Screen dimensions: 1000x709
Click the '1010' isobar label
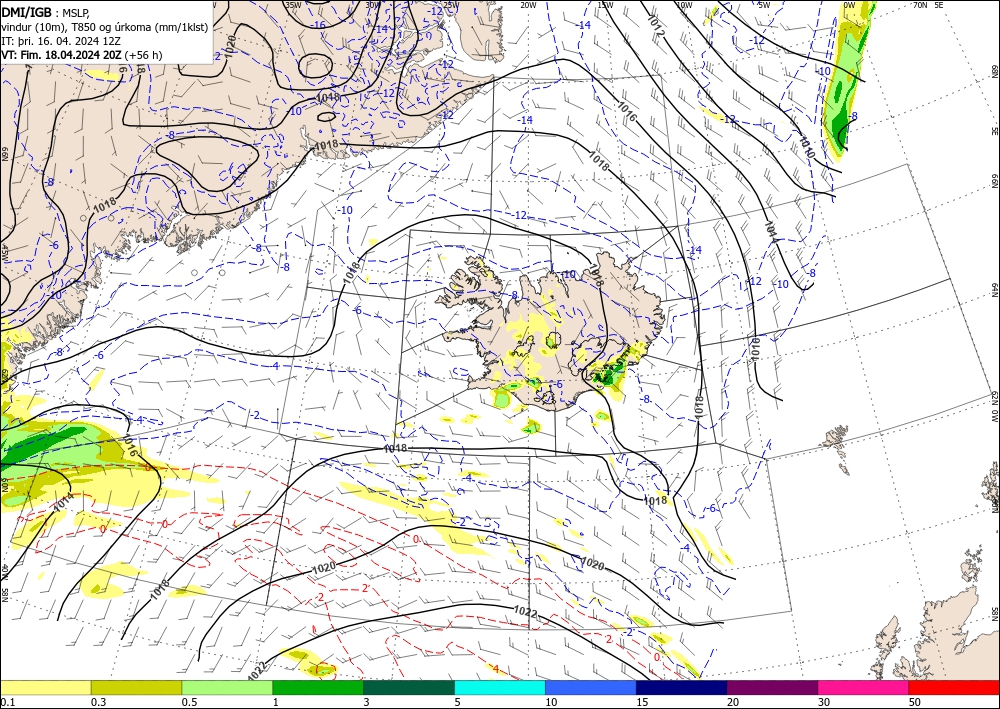click(x=807, y=147)
